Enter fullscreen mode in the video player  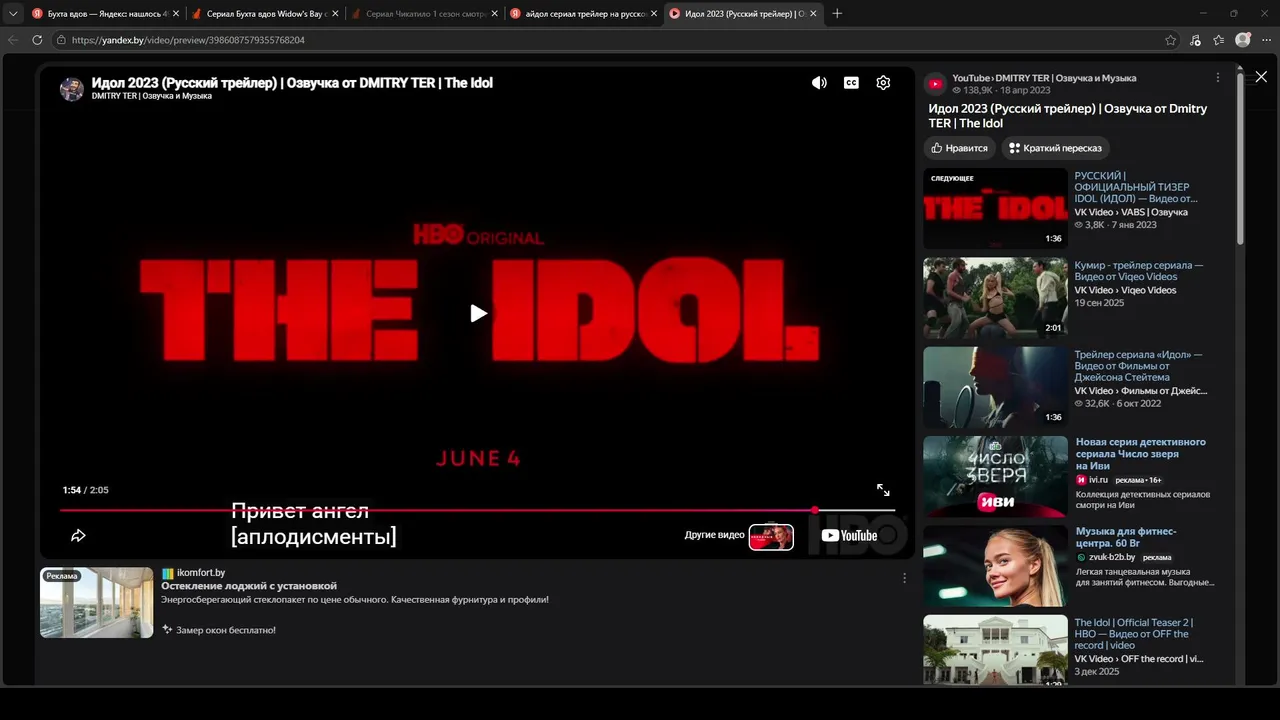tap(883, 490)
